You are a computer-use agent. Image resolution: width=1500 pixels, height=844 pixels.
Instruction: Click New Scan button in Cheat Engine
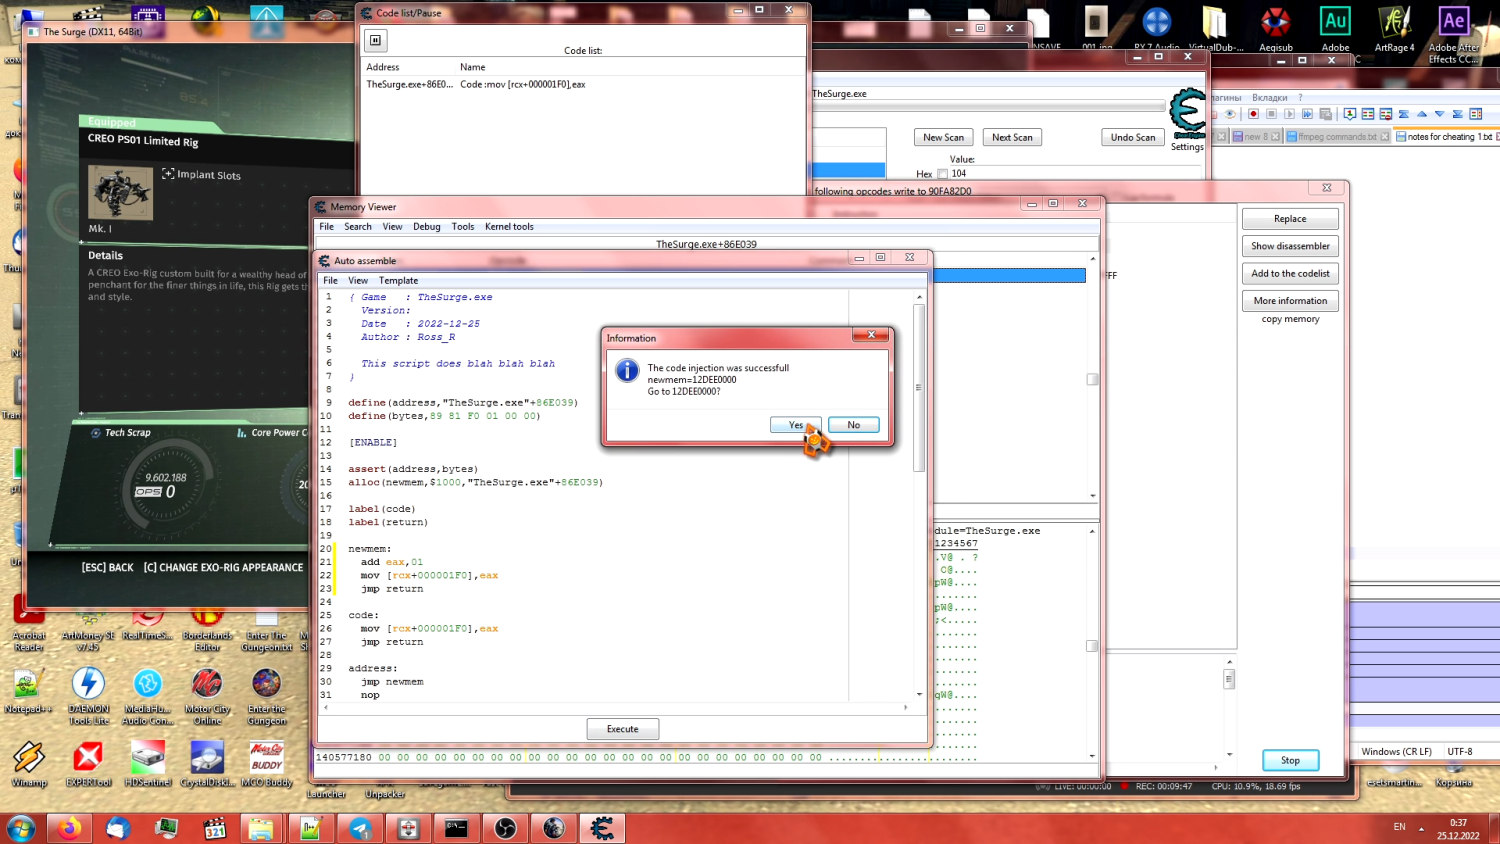(x=943, y=137)
